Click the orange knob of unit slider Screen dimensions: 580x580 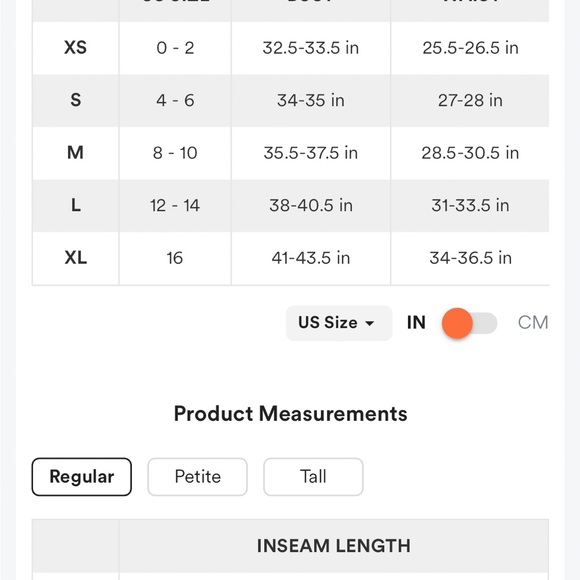click(457, 323)
